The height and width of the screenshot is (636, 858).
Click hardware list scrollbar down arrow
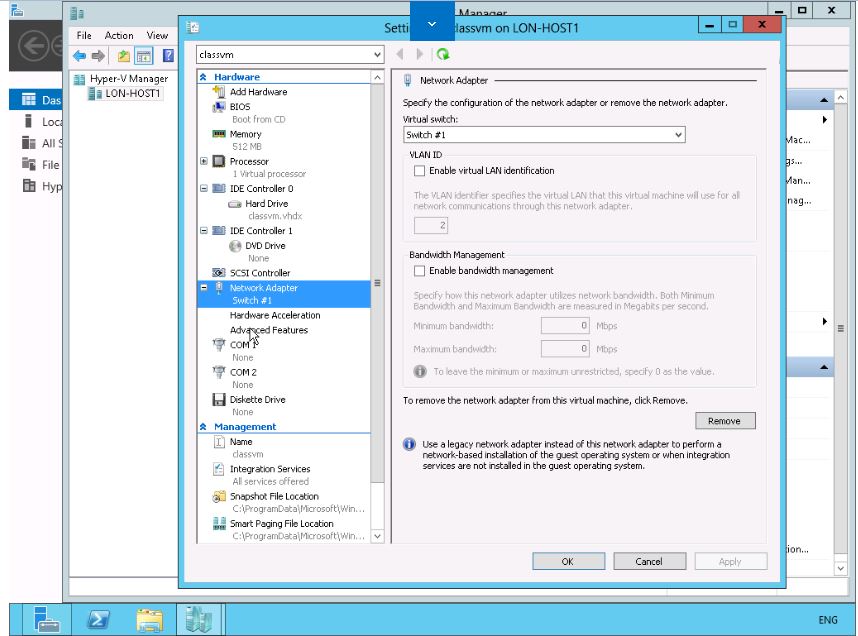pyautogui.click(x=377, y=536)
